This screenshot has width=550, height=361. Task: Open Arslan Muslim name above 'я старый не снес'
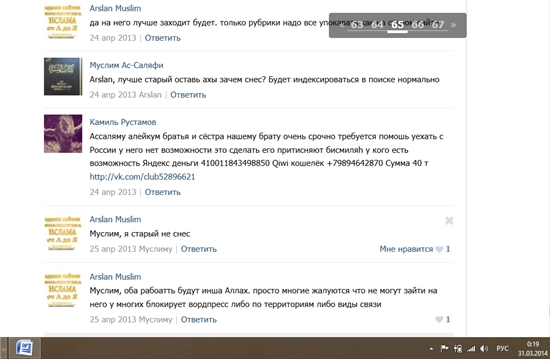tap(115, 219)
